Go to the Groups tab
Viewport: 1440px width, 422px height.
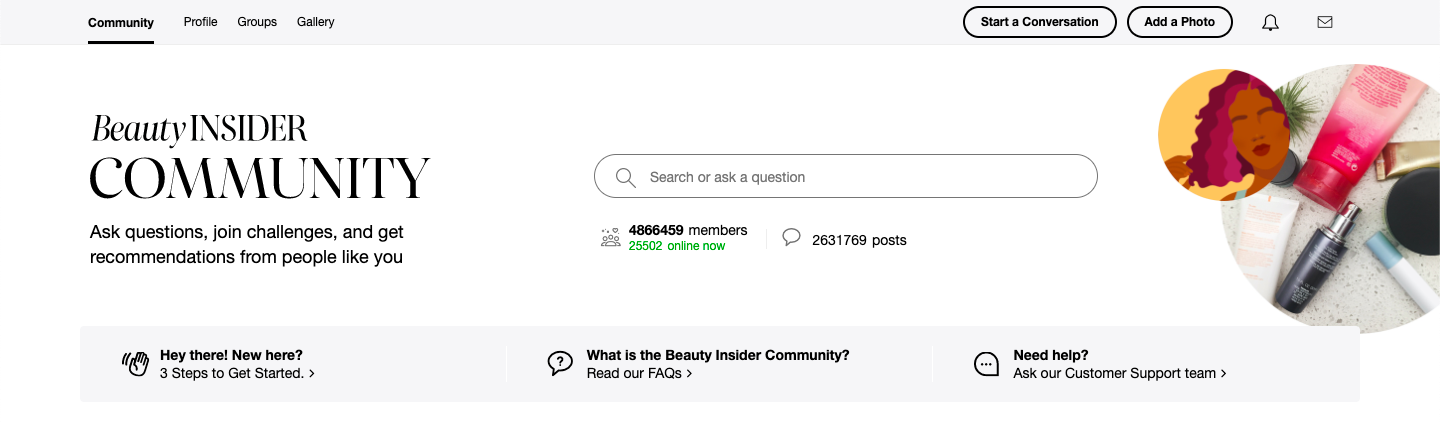[x=257, y=22]
